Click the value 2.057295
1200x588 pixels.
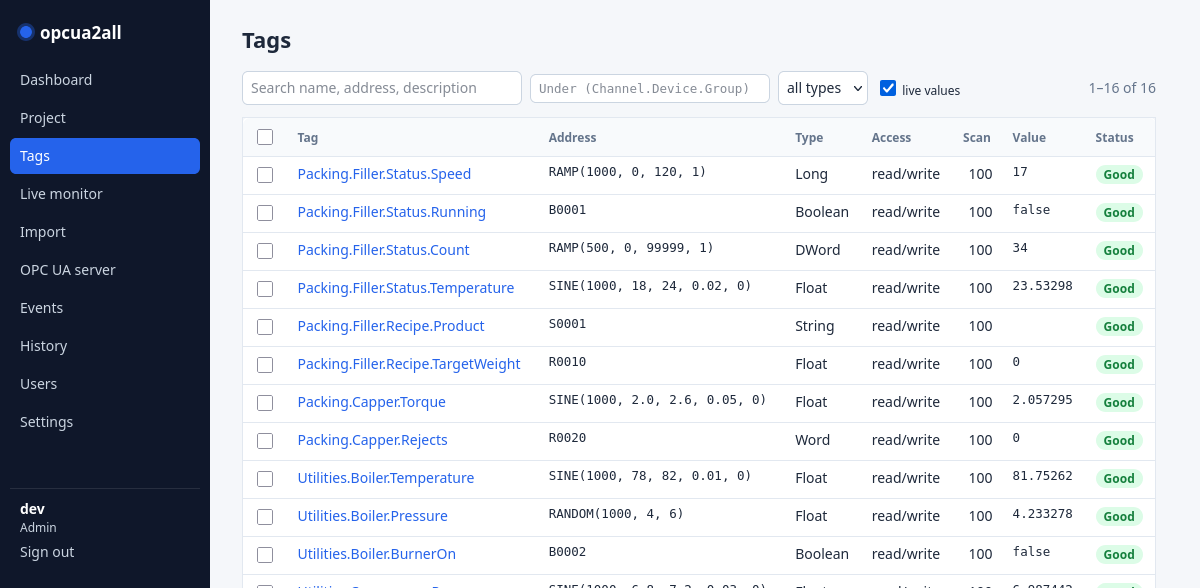[x=1042, y=400]
